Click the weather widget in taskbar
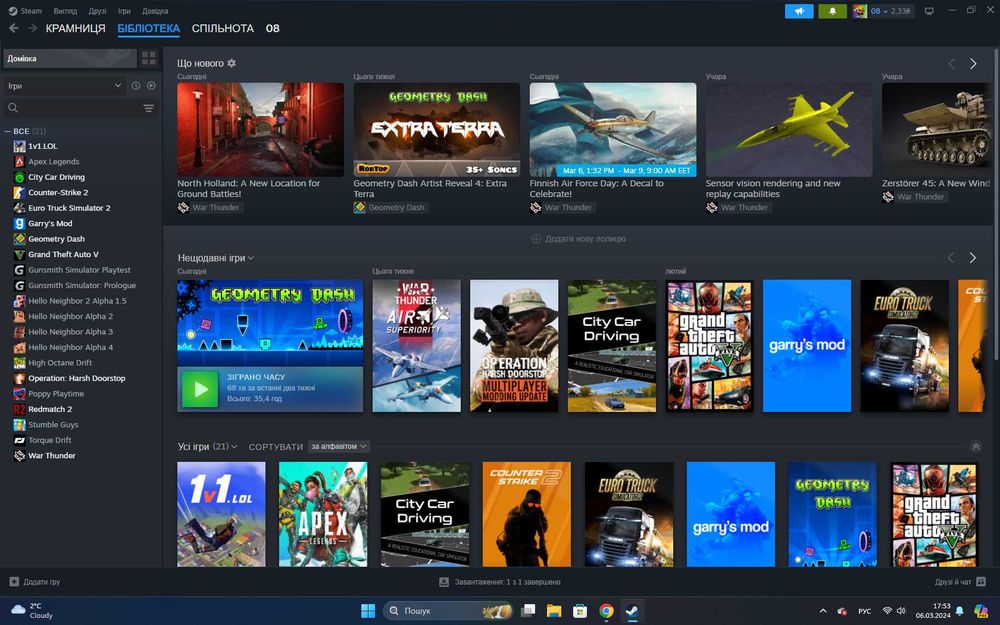Viewport: 1000px width, 625px height. (32, 610)
